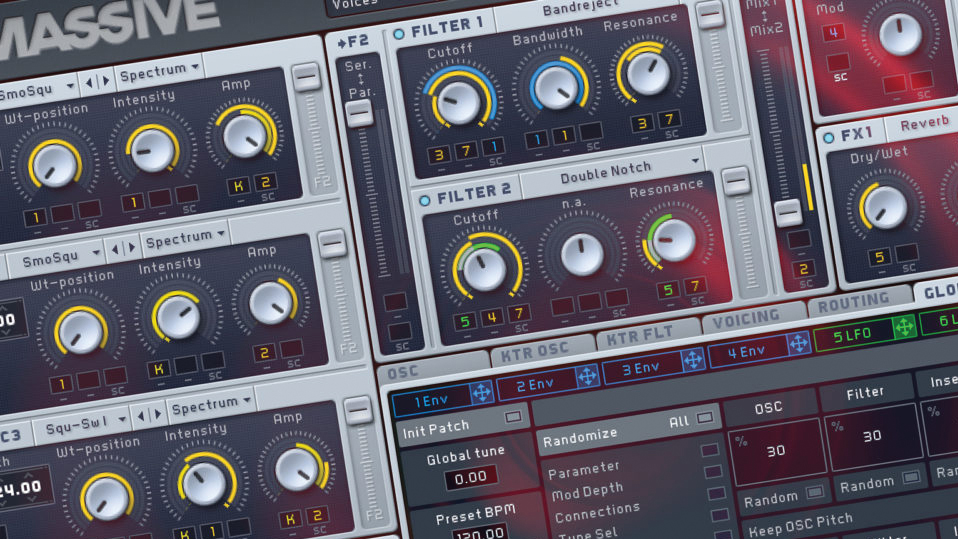The image size is (958, 539).
Task: Click green slot 5 under Filter 2 Resonance
Action: pyautogui.click(x=668, y=290)
